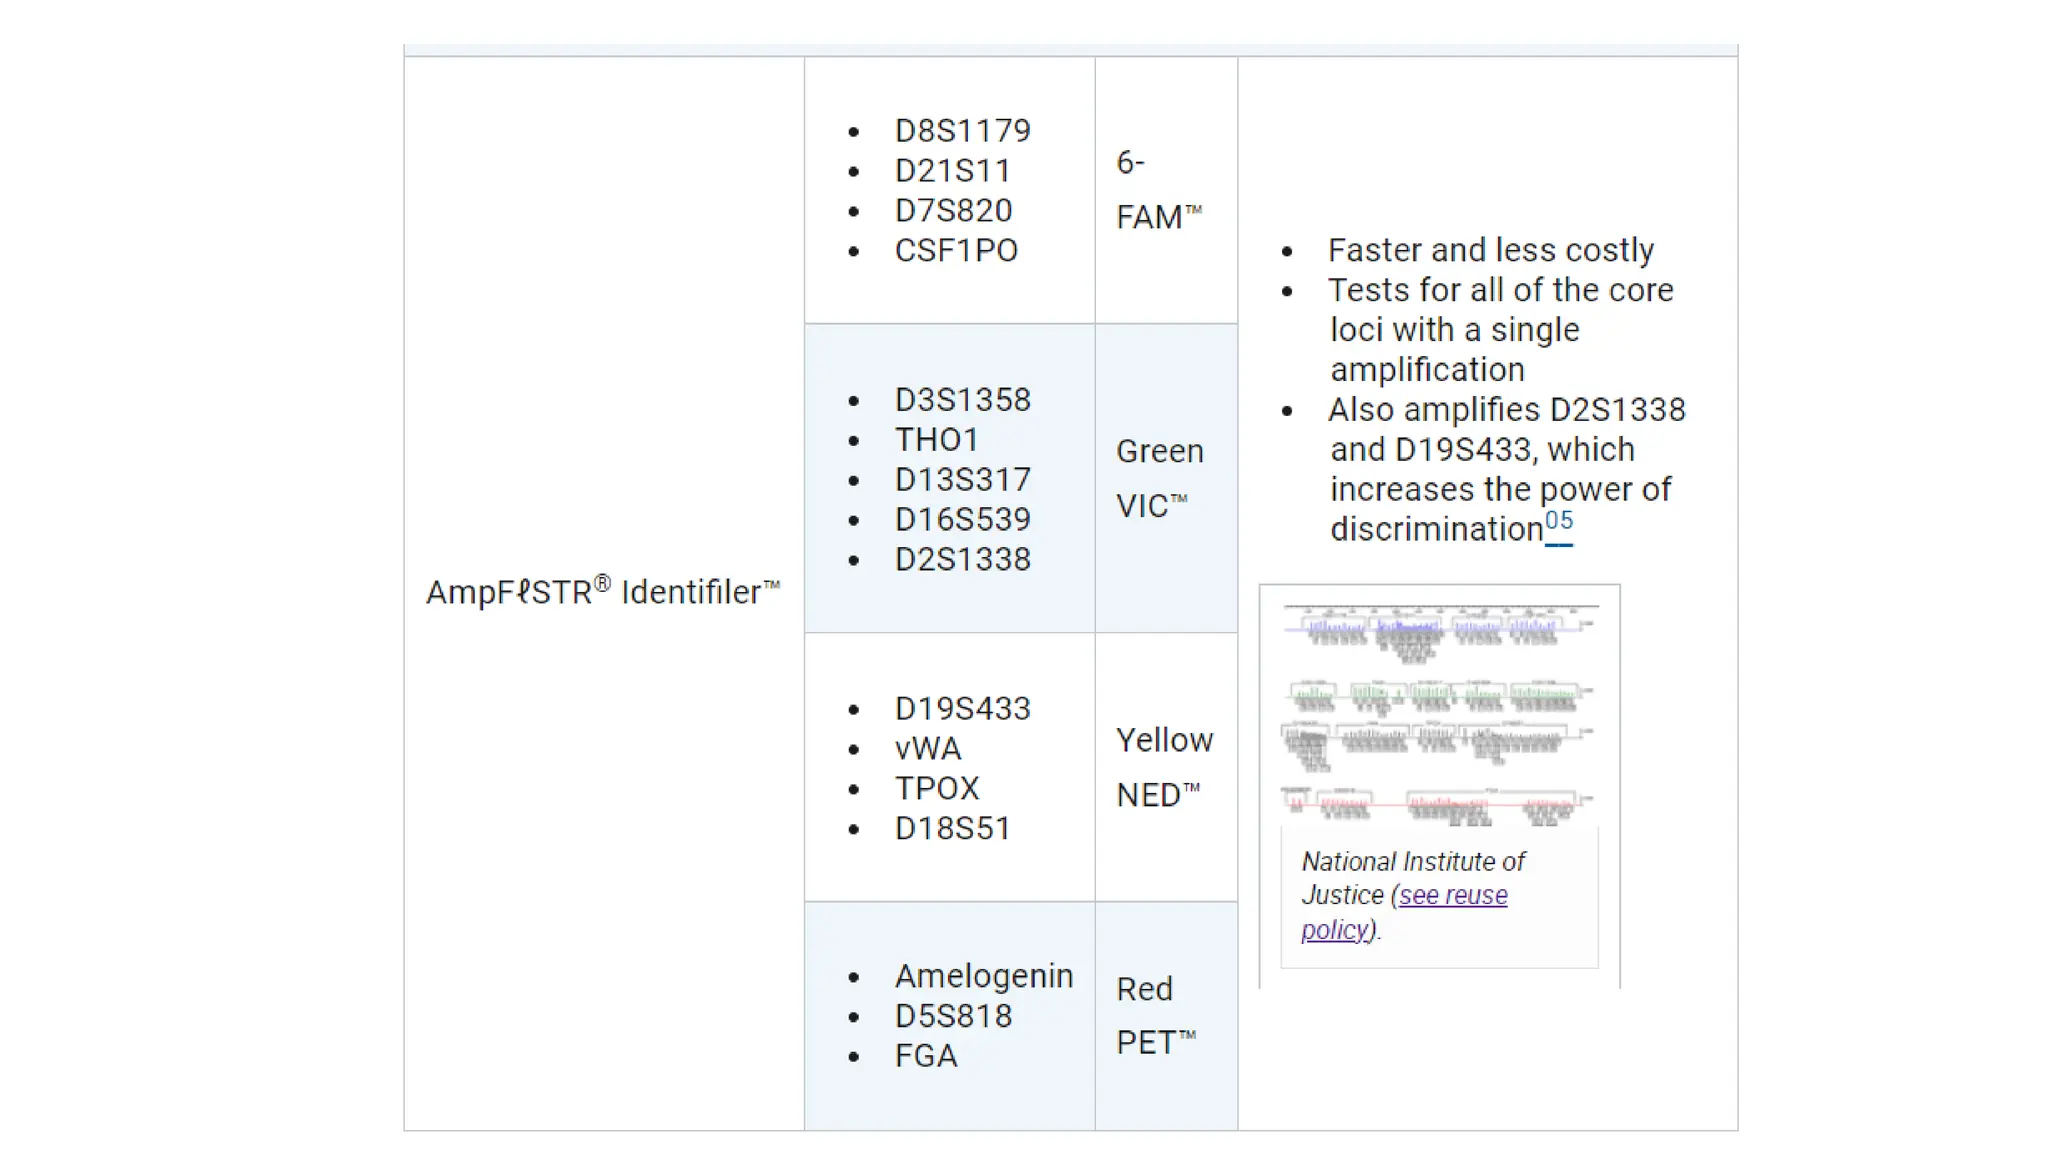Select the CSF1PO list item
Viewport: 2048px width, 1152px height.
[956, 251]
